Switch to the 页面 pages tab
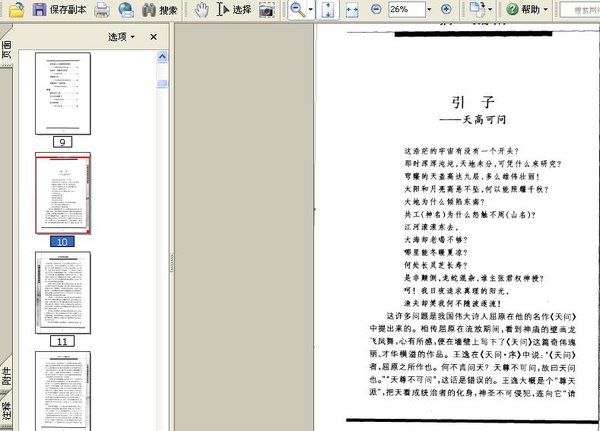The image size is (600, 431). [6, 49]
